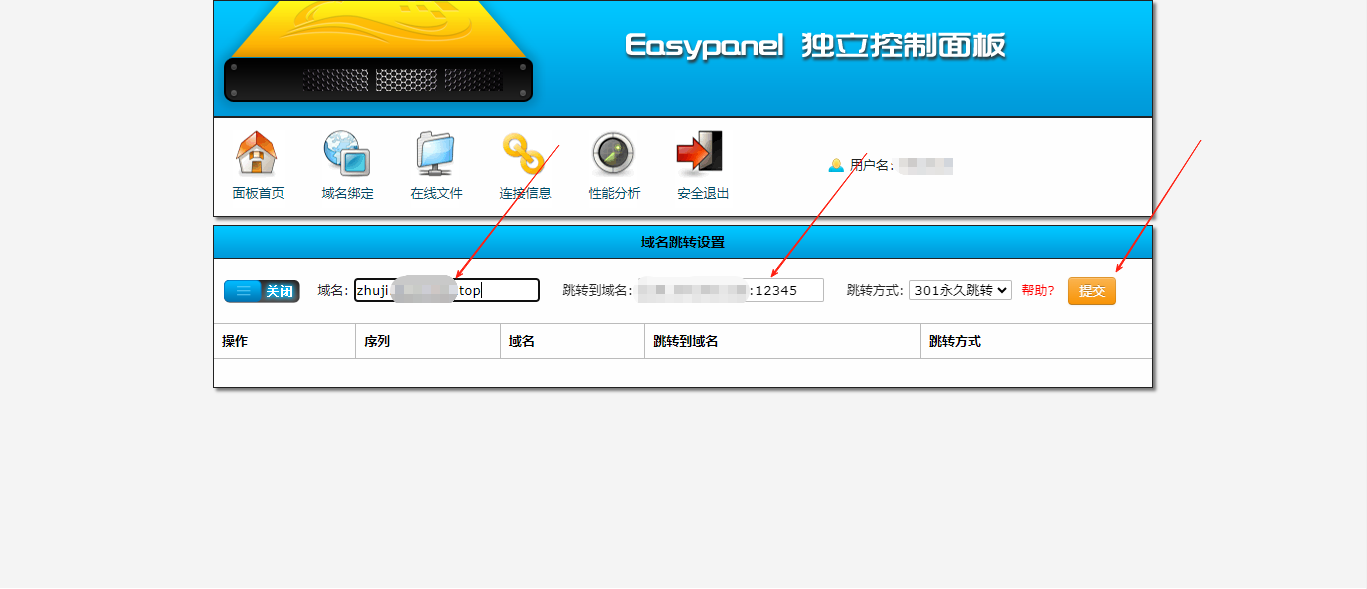Open the red 帮助? help link
1367x589 pixels.
(1037, 290)
